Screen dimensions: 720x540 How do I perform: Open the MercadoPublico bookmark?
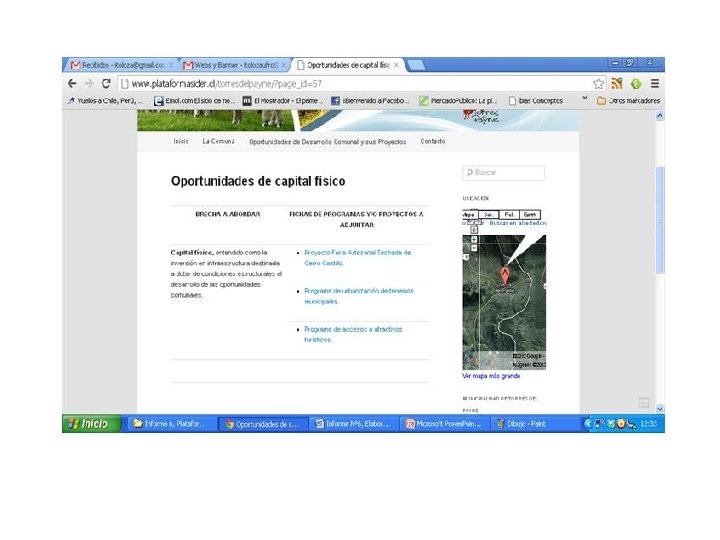click(458, 101)
